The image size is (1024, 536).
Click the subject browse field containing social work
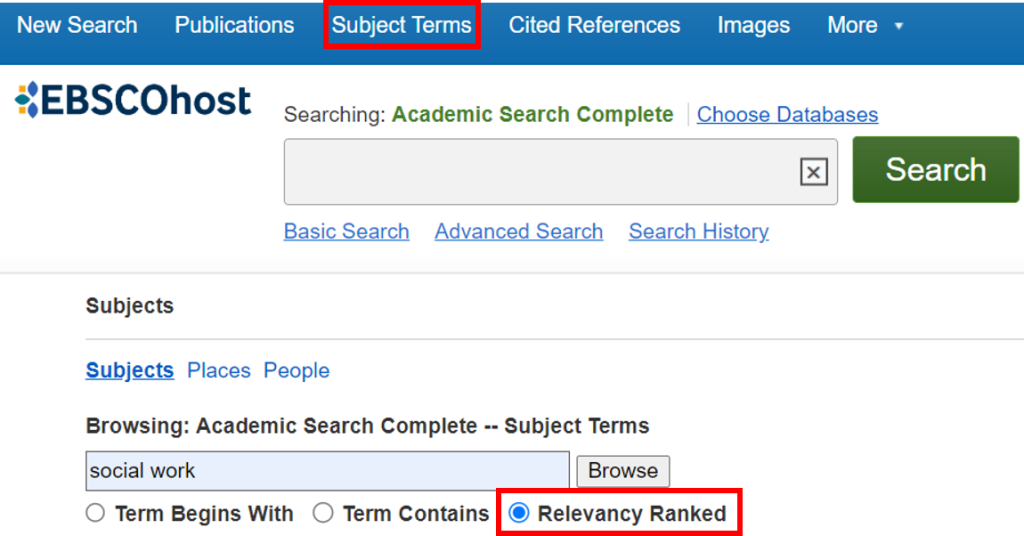pos(327,471)
